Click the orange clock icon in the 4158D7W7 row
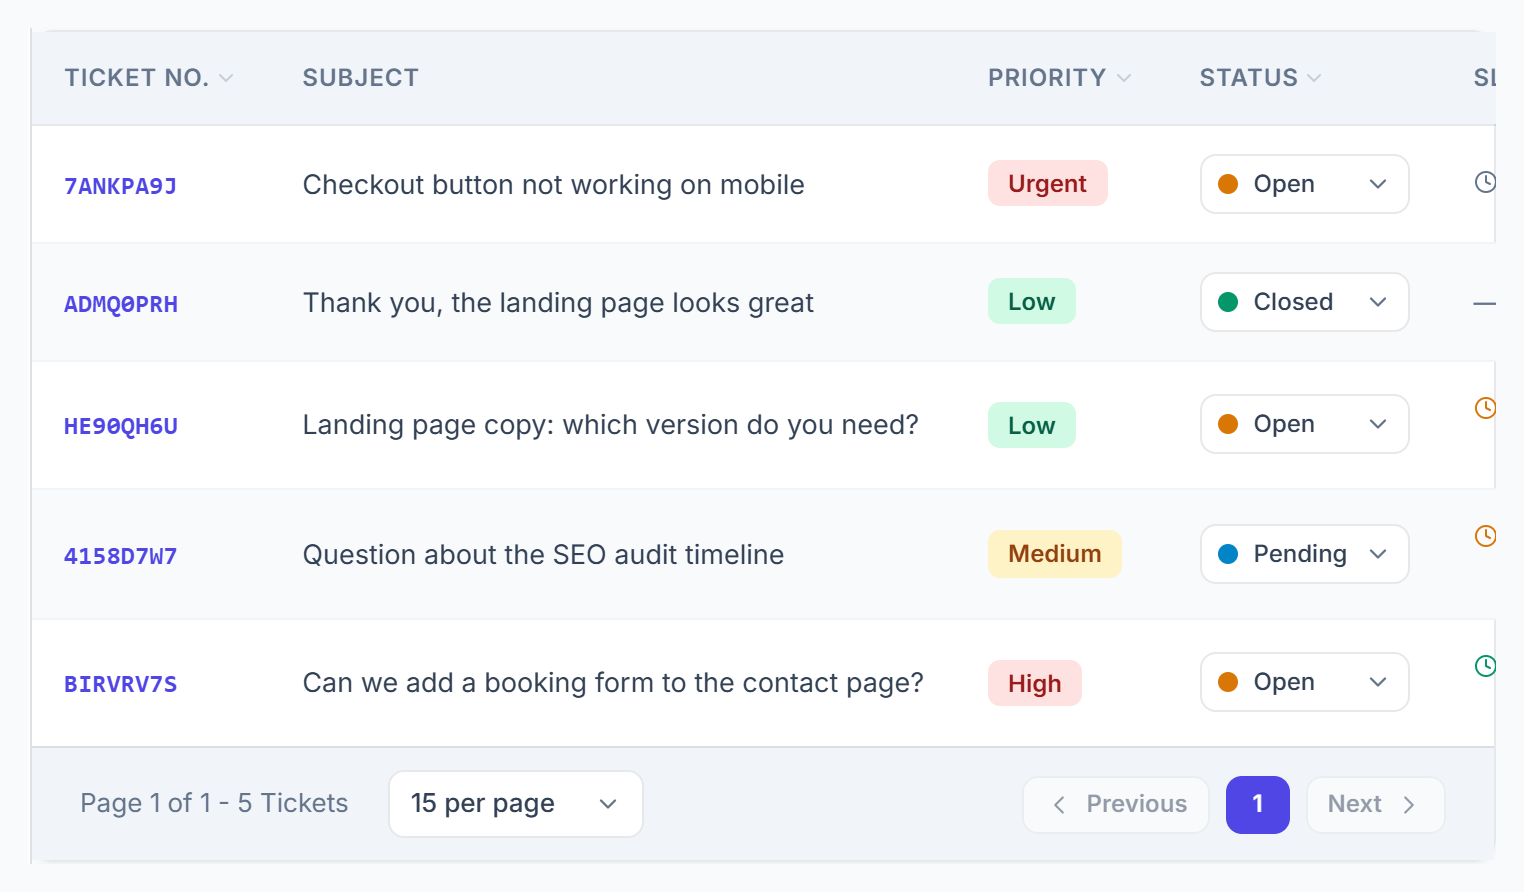This screenshot has width=1524, height=892. coord(1485,536)
